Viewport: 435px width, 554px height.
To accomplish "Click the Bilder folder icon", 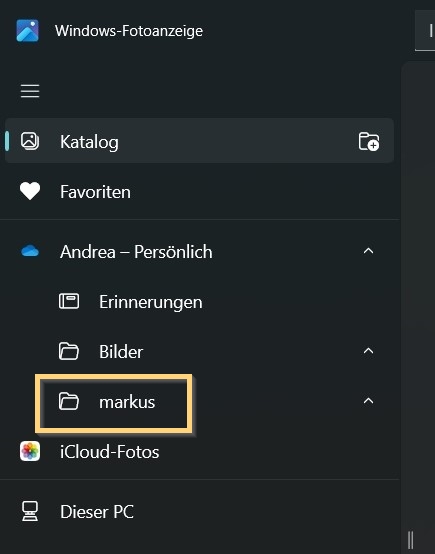I will click(69, 351).
